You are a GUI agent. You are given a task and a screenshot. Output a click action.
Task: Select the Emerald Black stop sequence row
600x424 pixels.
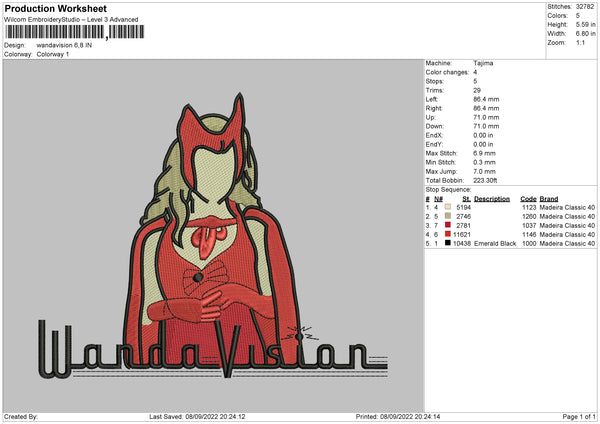tap(510, 243)
